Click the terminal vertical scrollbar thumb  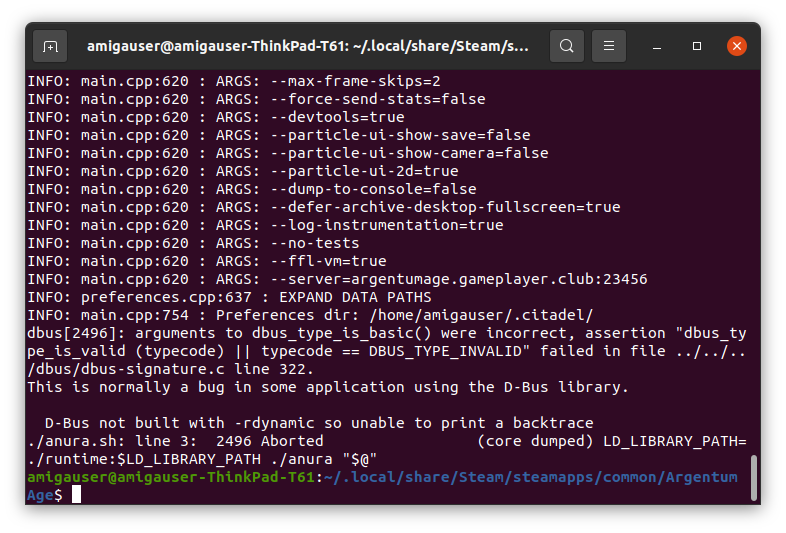pos(753,477)
